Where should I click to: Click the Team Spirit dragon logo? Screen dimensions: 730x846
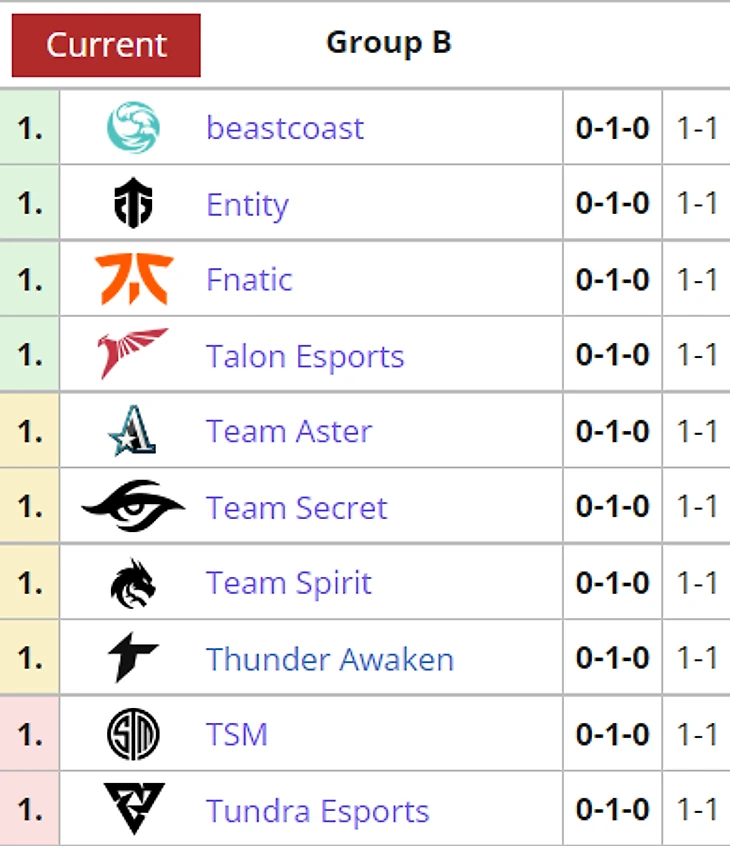coord(133,583)
